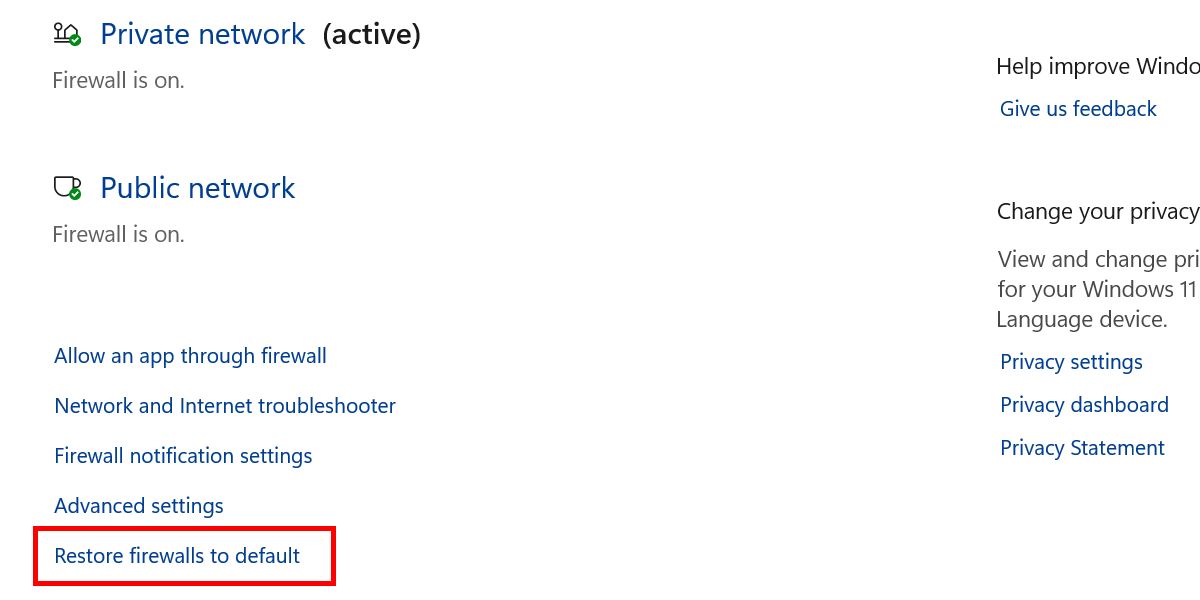The width and height of the screenshot is (1200, 600).
Task: Open Firewall notification settings
Action: pyautogui.click(x=183, y=455)
